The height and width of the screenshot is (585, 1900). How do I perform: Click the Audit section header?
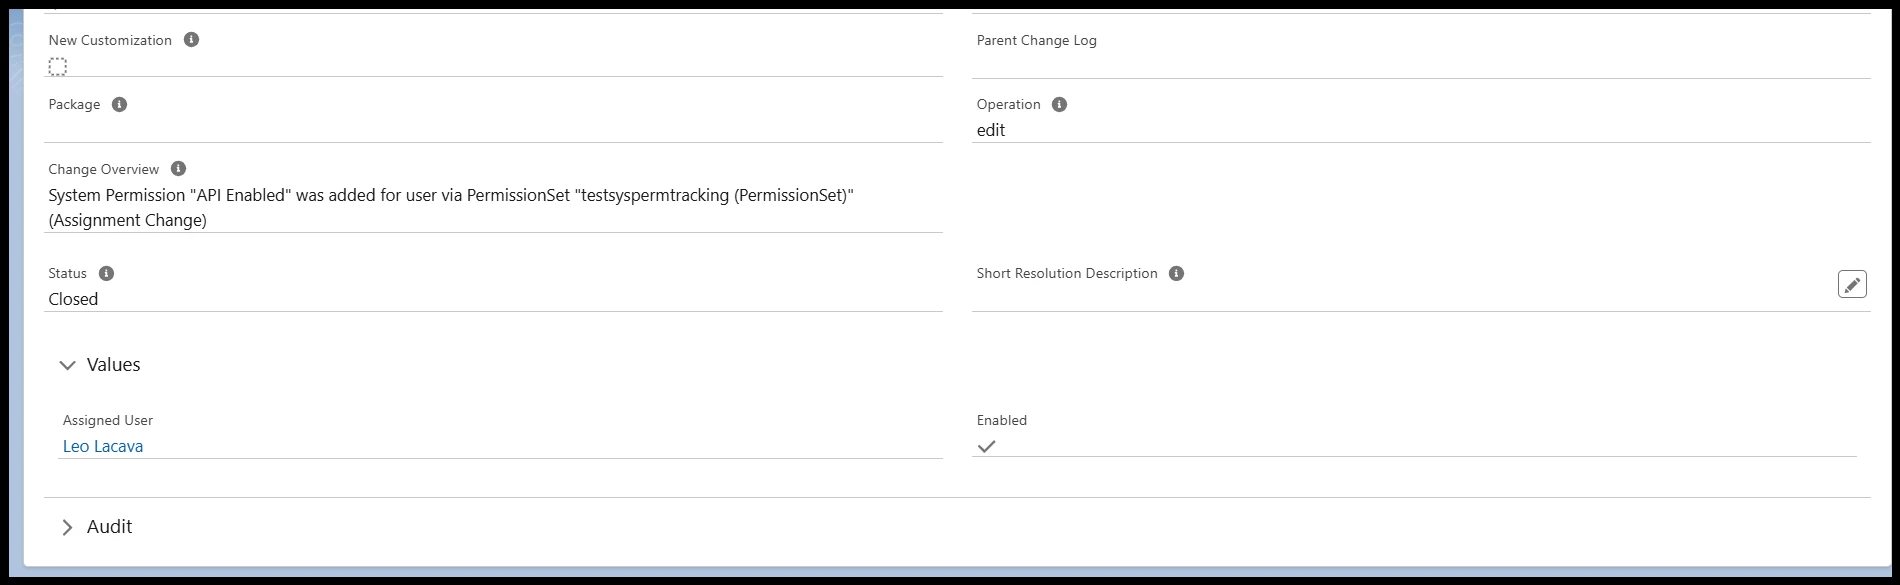coord(109,527)
